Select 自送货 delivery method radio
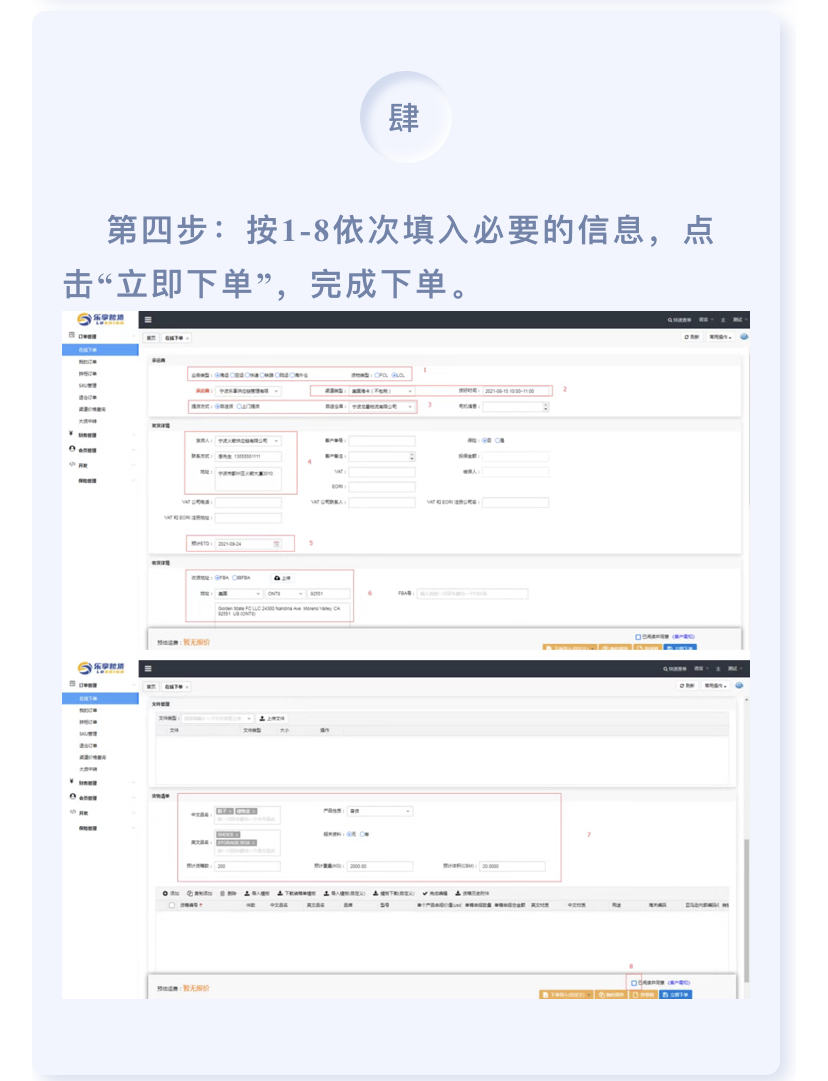The width and height of the screenshot is (828, 1081). pyautogui.click(x=217, y=407)
